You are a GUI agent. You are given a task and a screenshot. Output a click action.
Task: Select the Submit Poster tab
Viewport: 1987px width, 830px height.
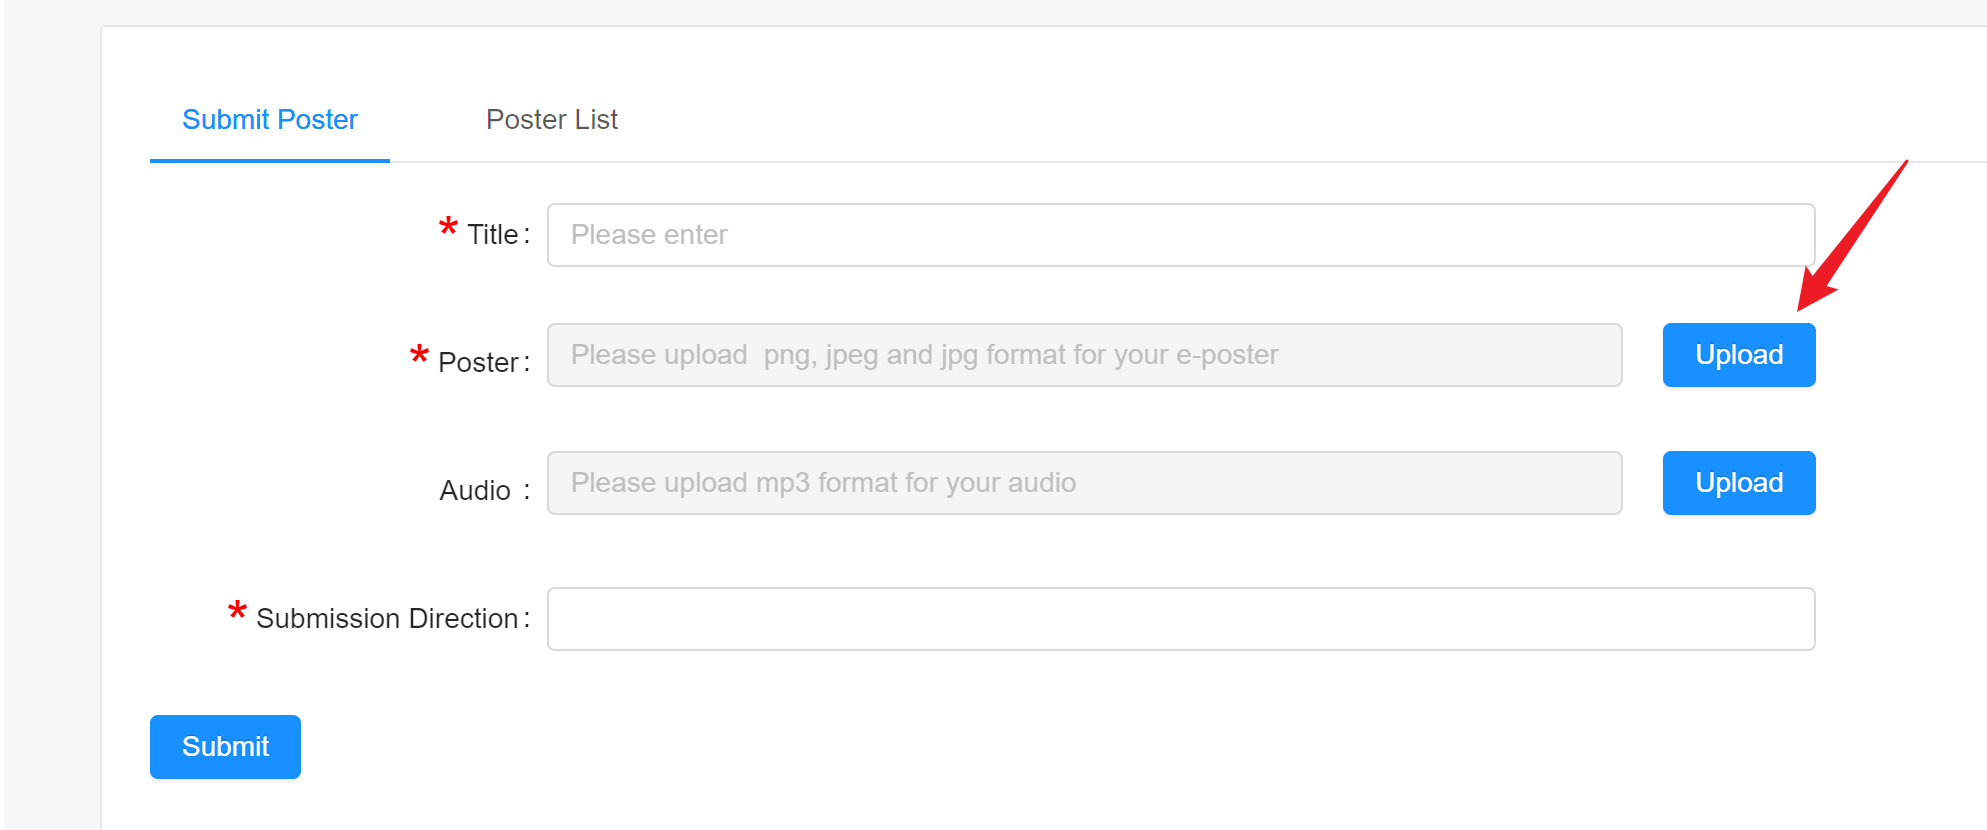tap(269, 120)
